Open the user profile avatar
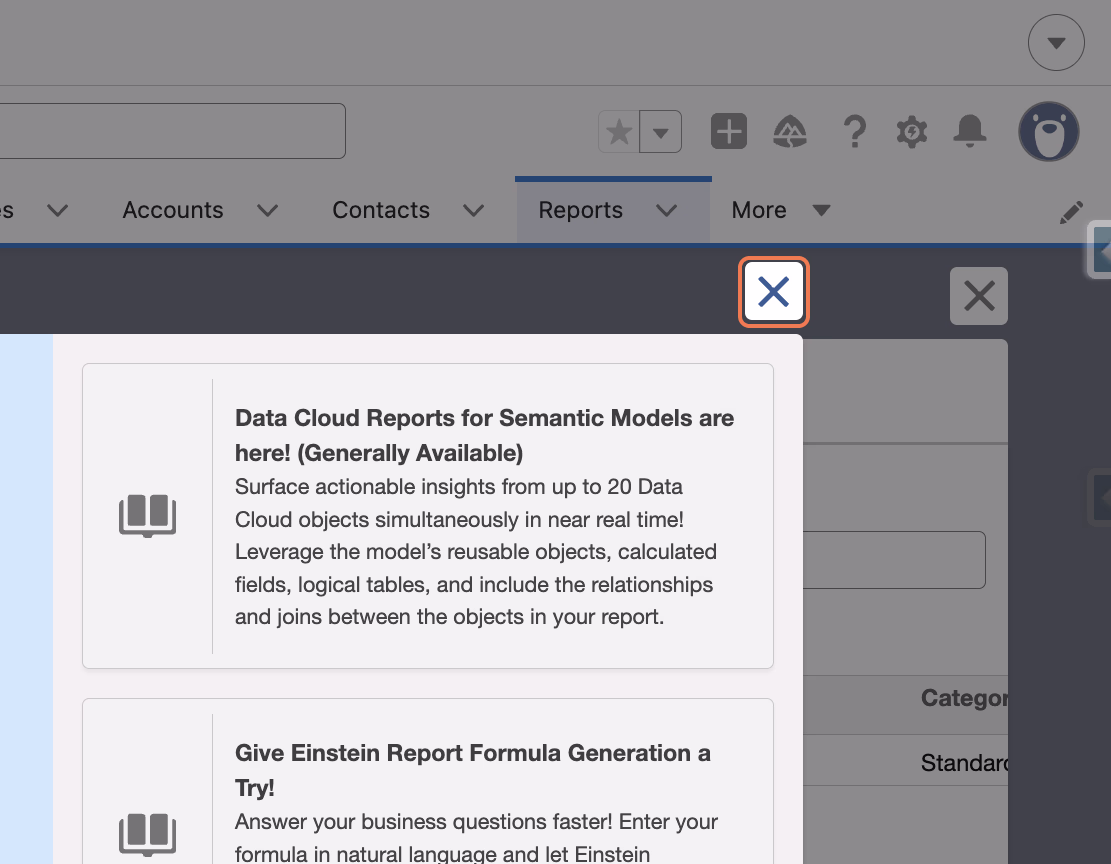The width and height of the screenshot is (1111, 864). (1049, 131)
